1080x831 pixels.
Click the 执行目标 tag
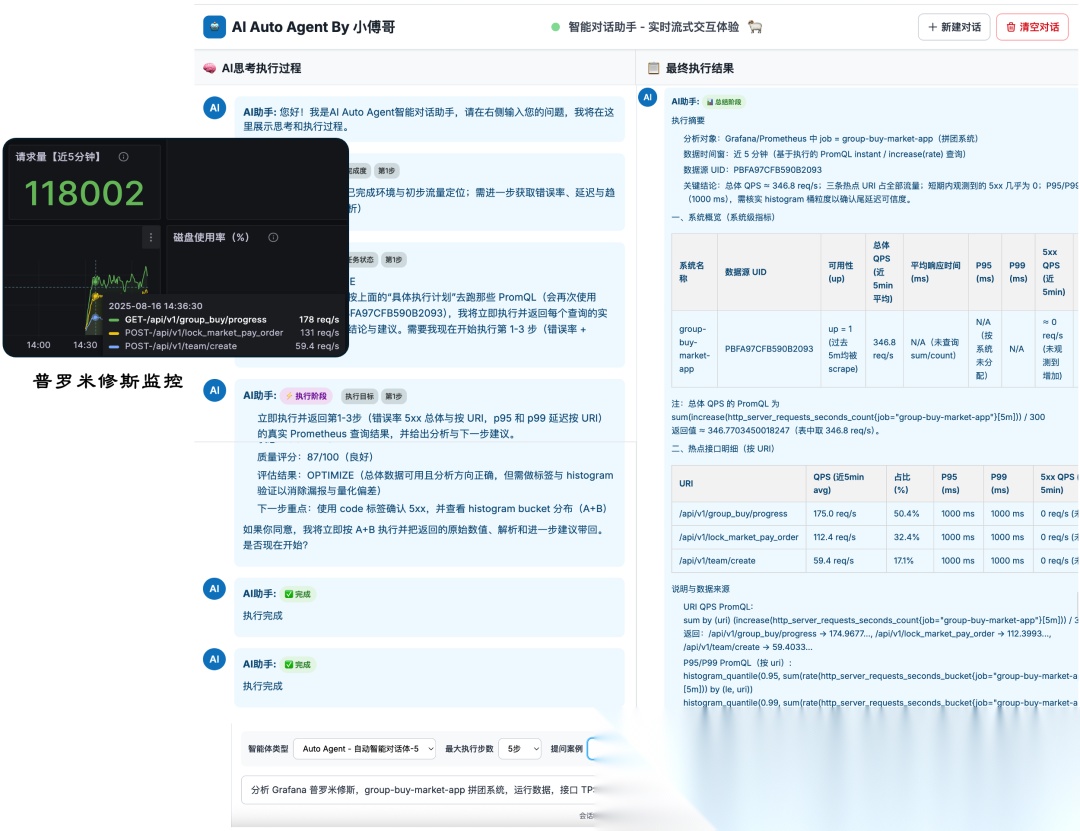coord(360,396)
